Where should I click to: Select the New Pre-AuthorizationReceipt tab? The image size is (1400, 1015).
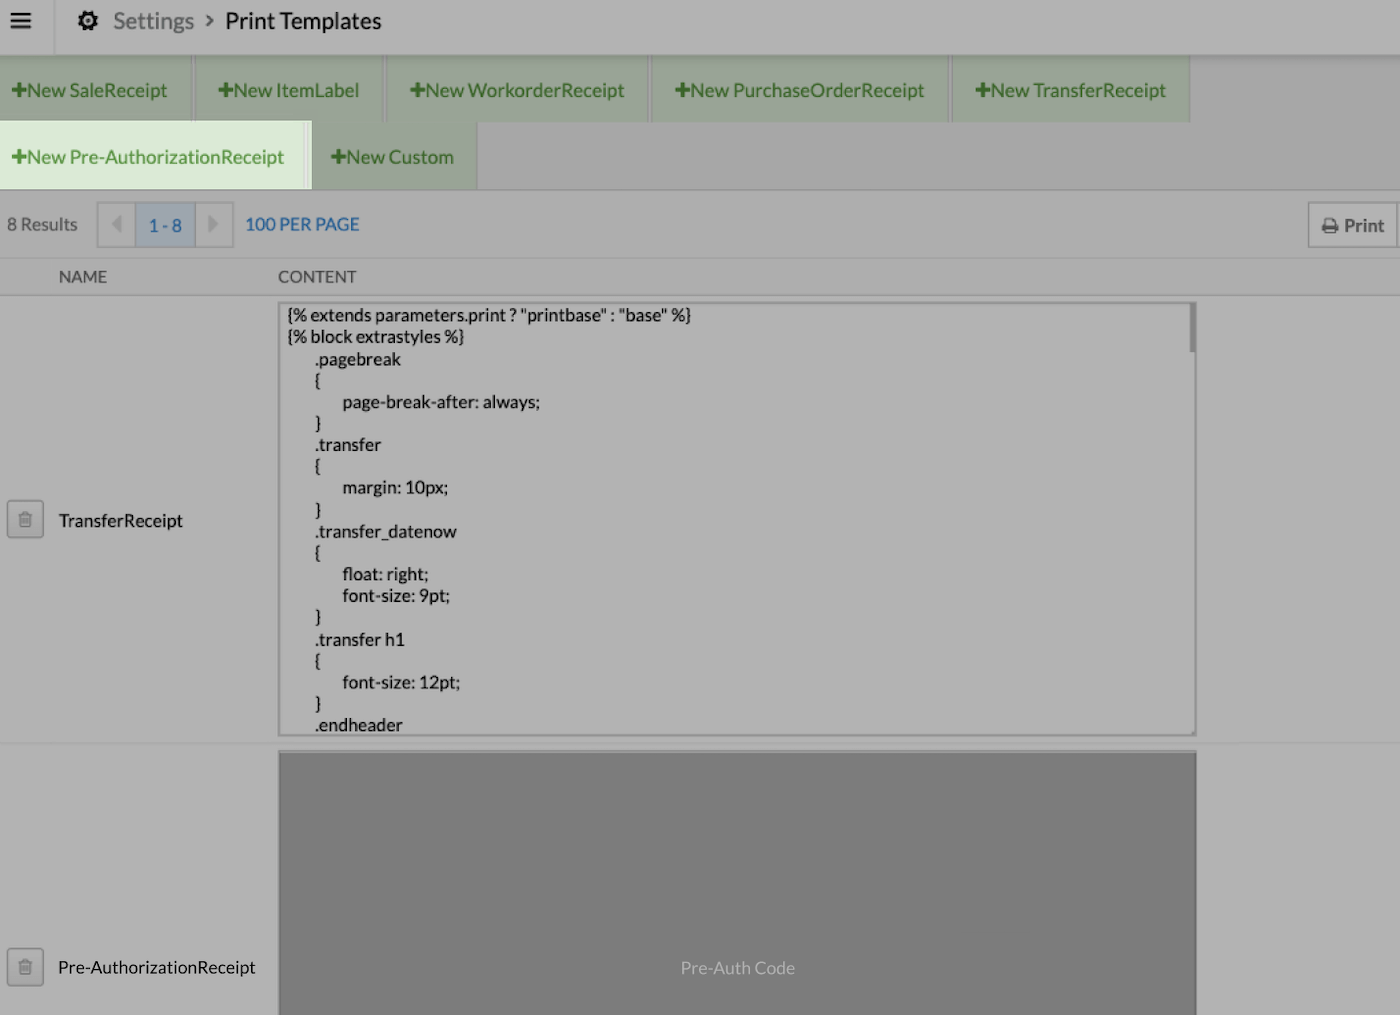coord(150,156)
